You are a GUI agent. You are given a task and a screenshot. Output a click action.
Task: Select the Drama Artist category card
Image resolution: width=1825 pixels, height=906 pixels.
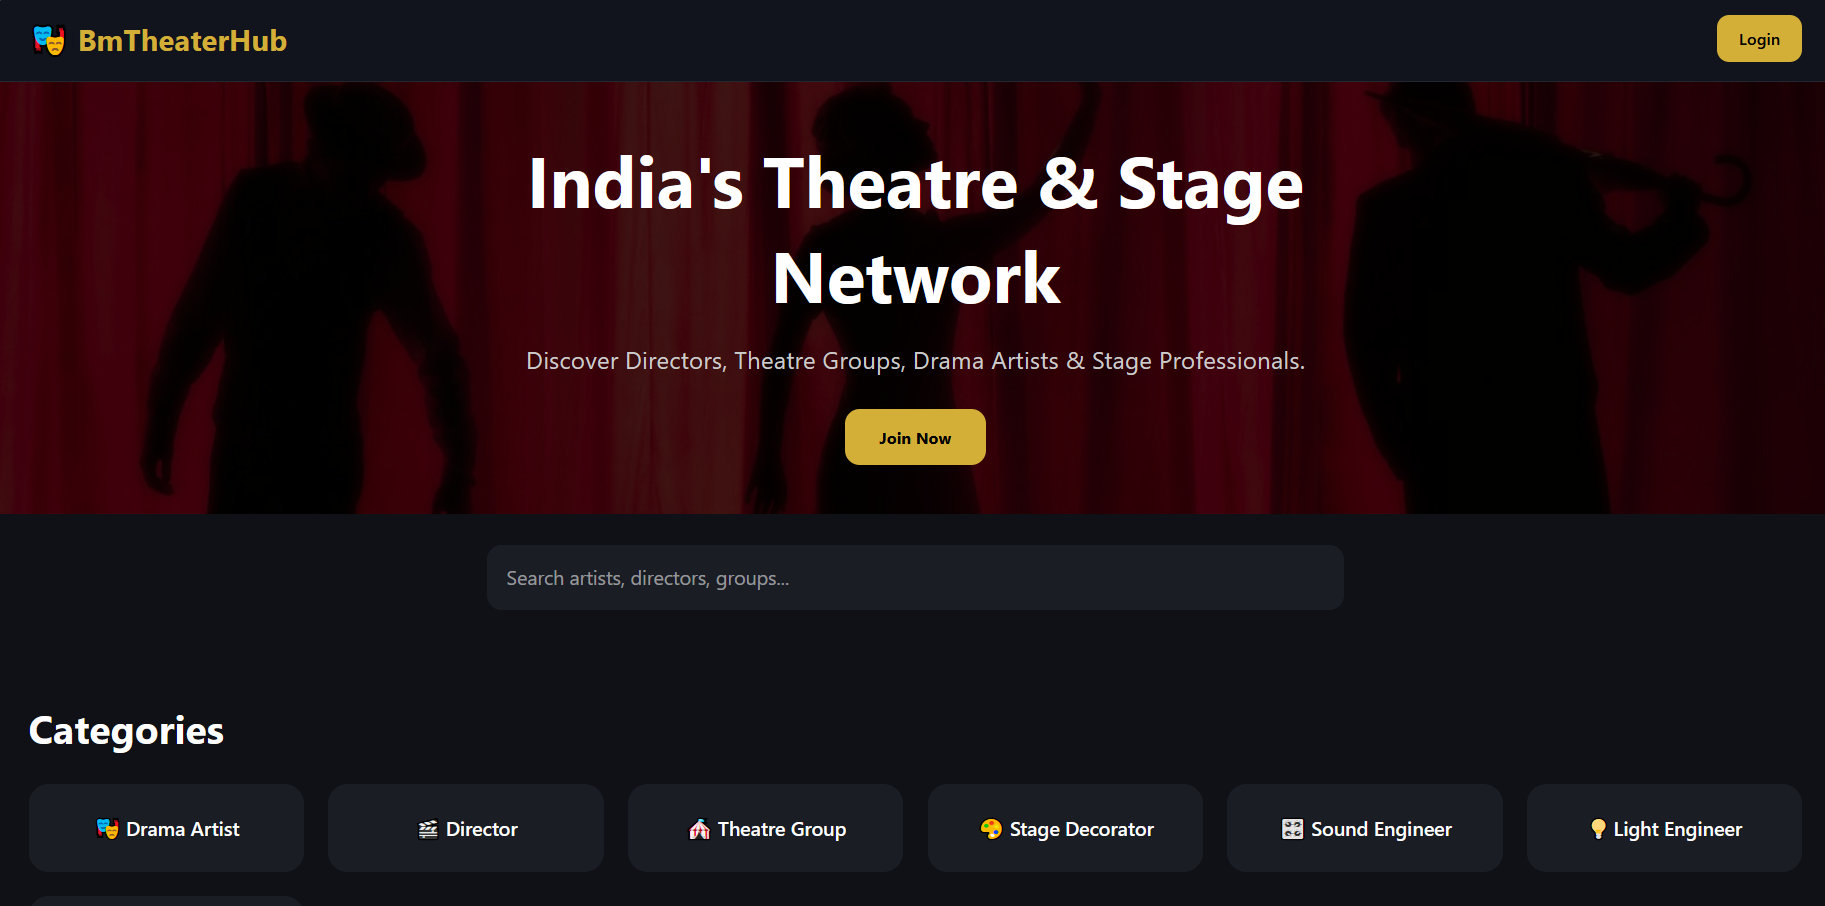[166, 828]
